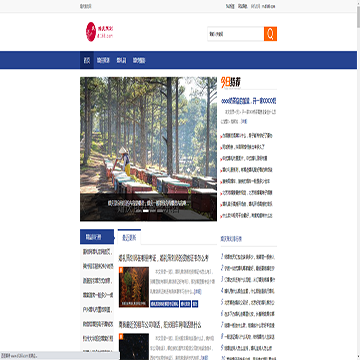
Task: Click the rank number 5 in the ranking list
Action: point(222,302)
